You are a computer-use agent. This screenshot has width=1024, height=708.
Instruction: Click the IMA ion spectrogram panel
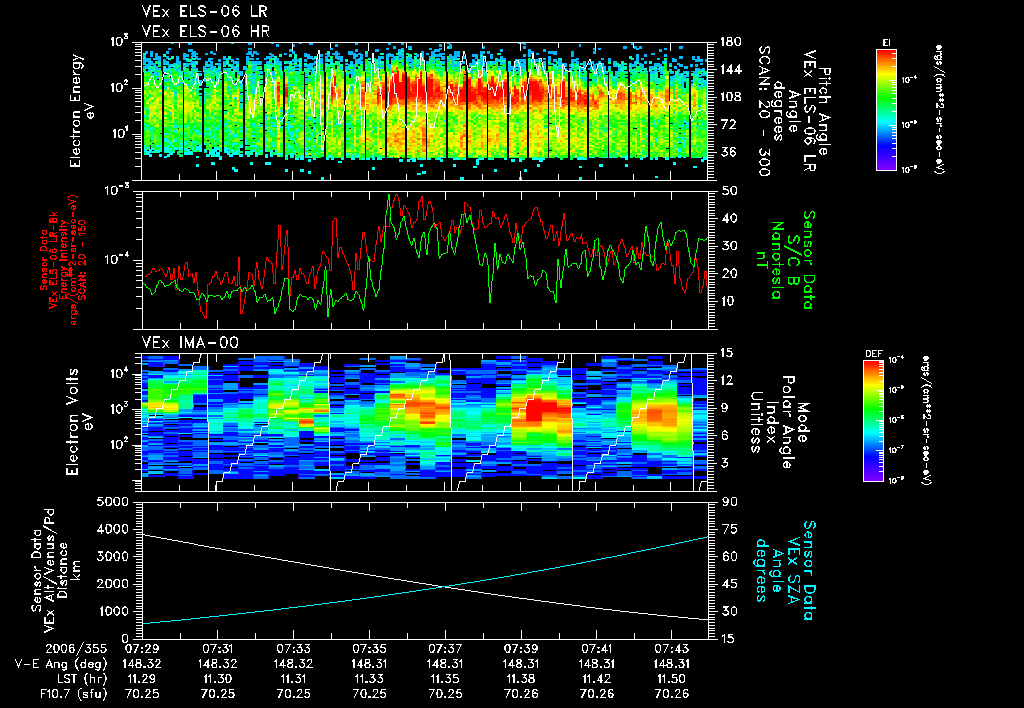(425, 422)
